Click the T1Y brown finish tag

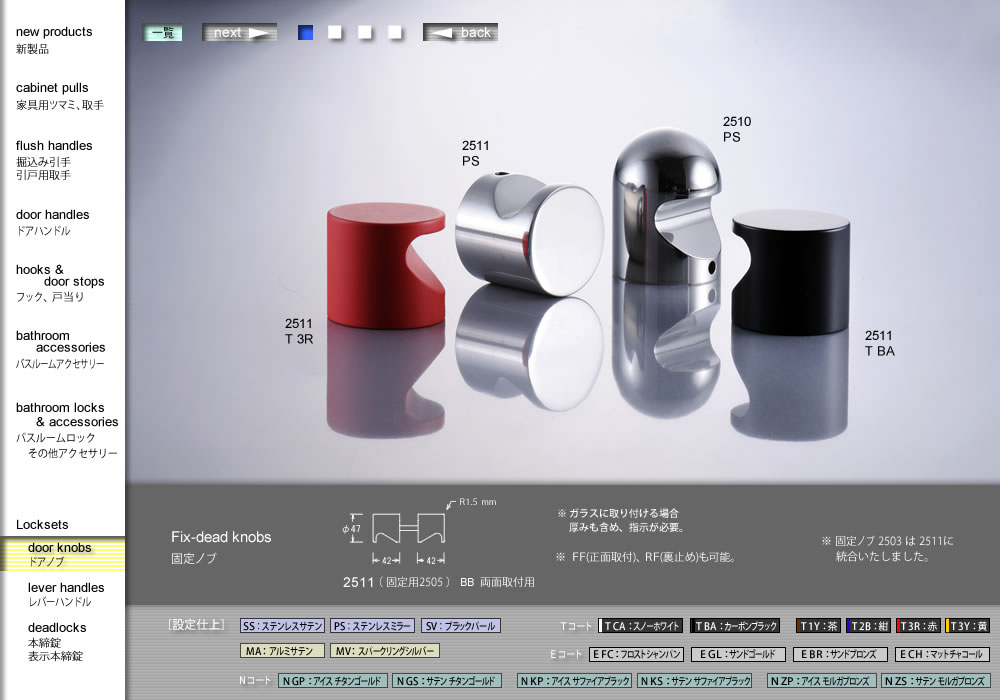pos(818,626)
